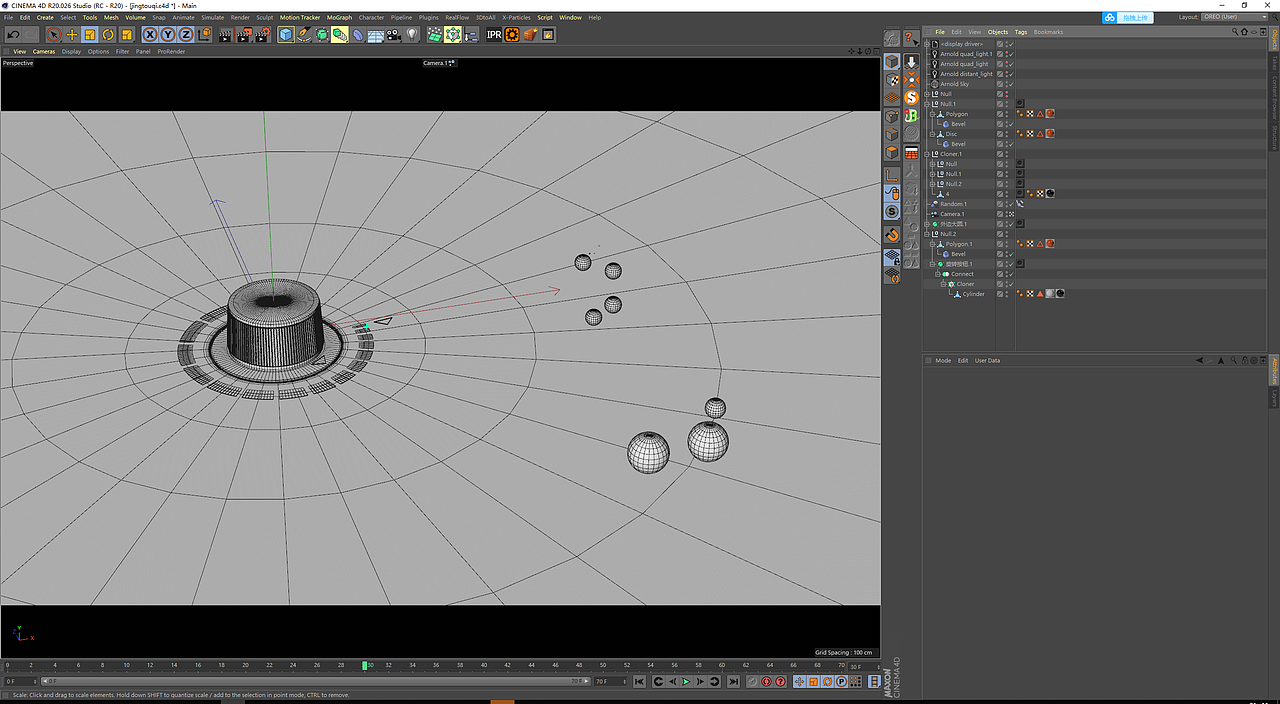Switch to the Takes side tab

point(1275,63)
